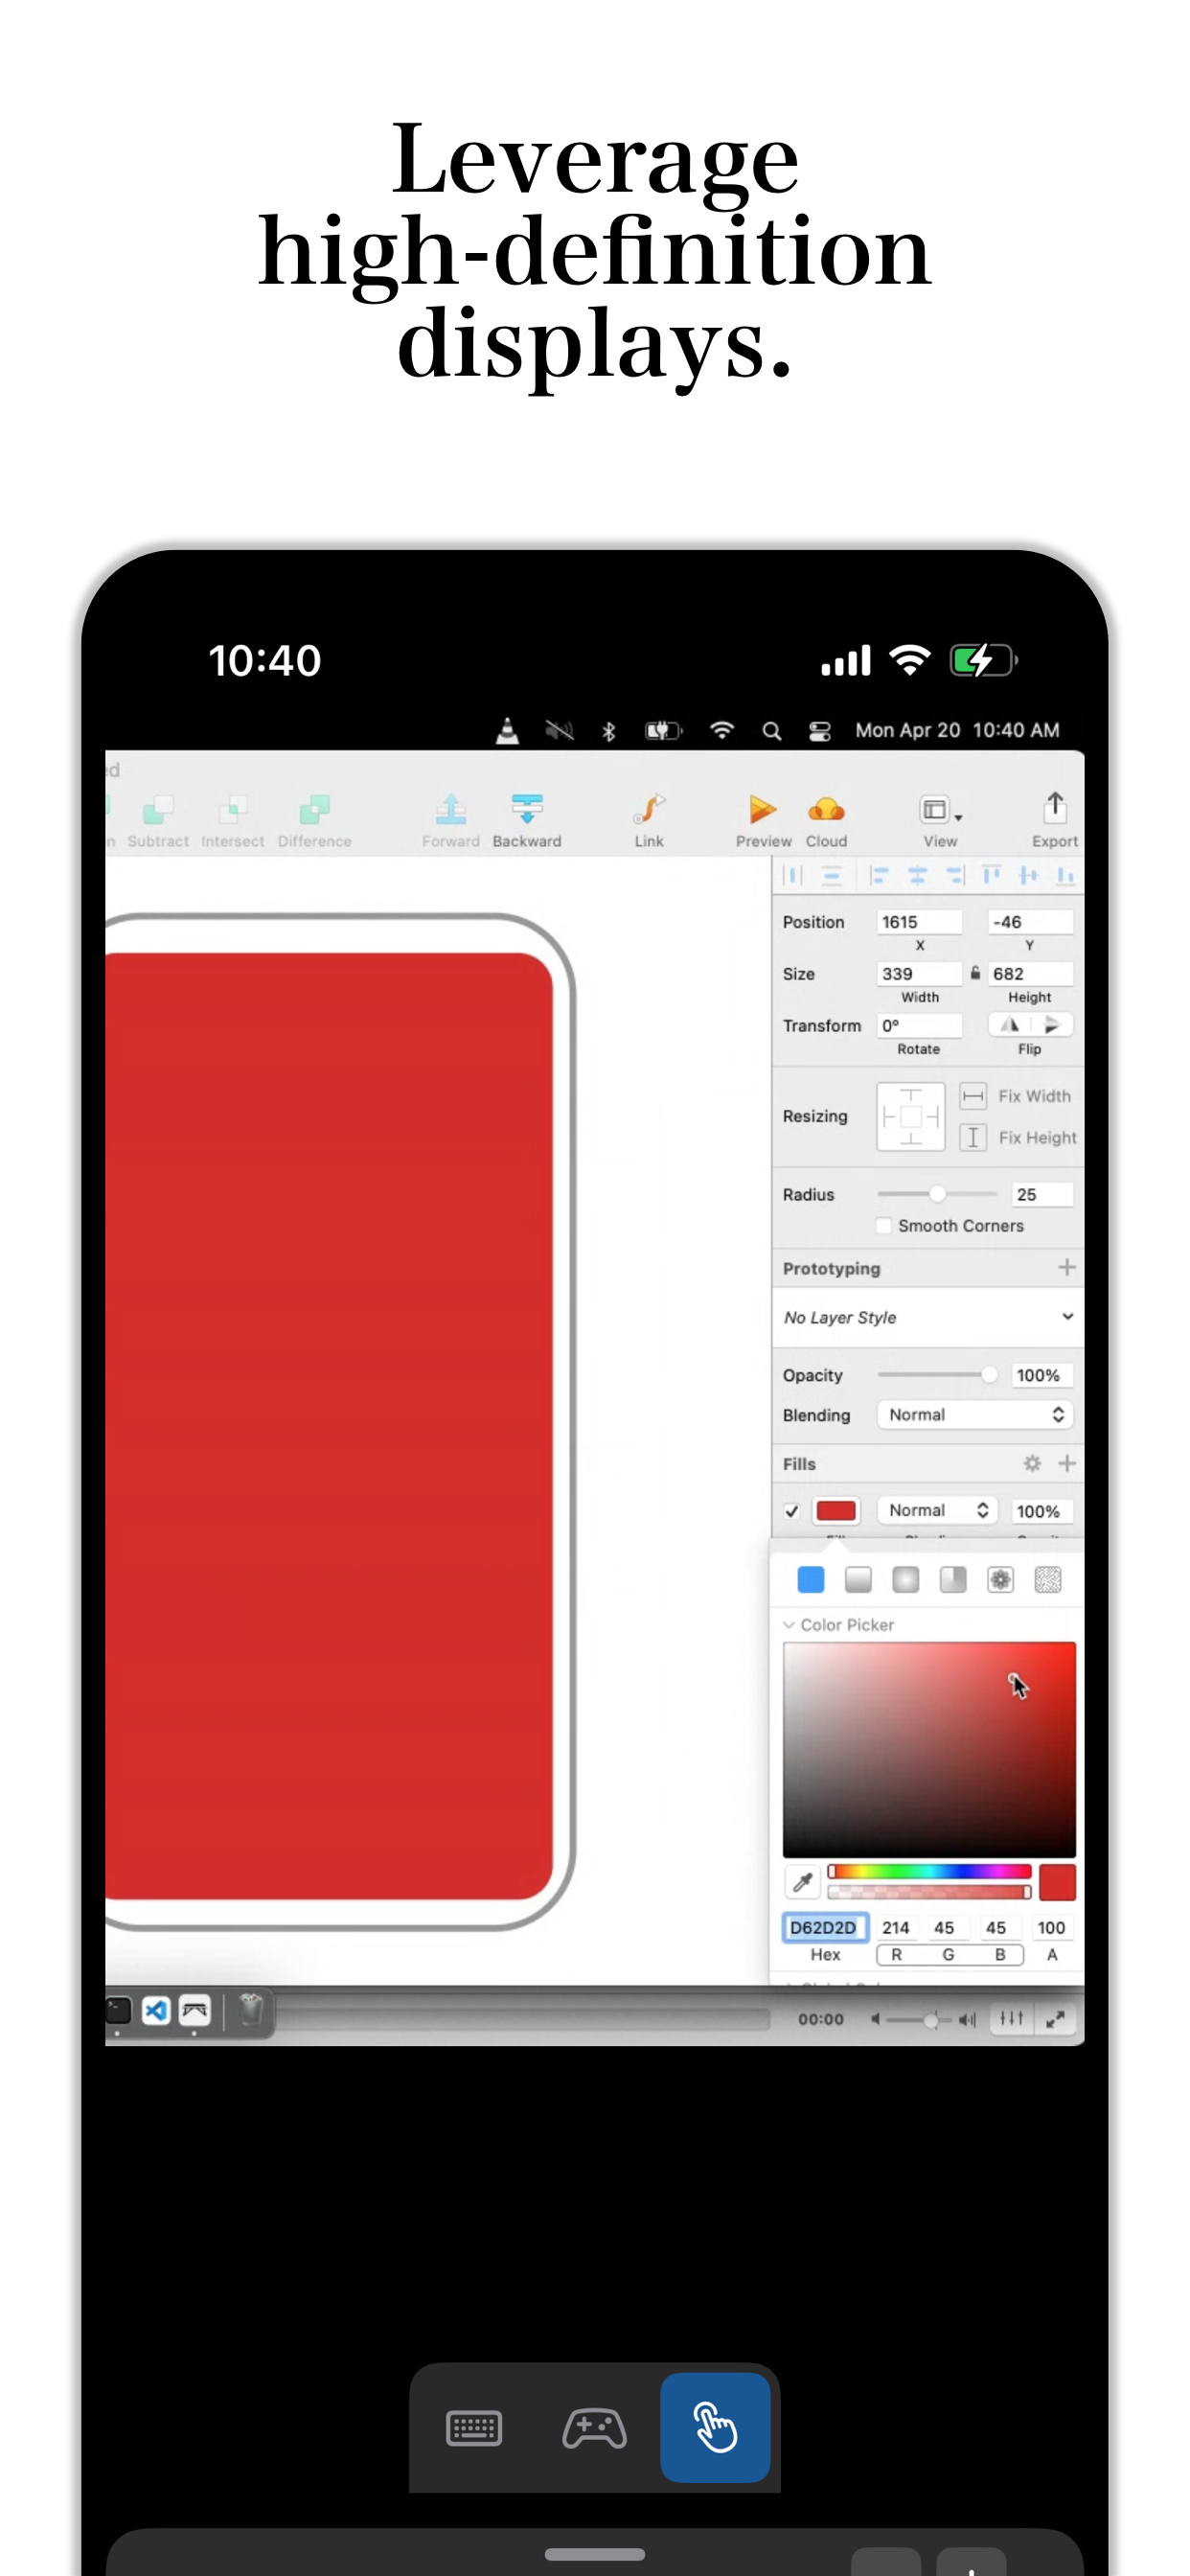This screenshot has width=1190, height=2576.
Task: Open the View options dropdown
Action: coord(940,821)
